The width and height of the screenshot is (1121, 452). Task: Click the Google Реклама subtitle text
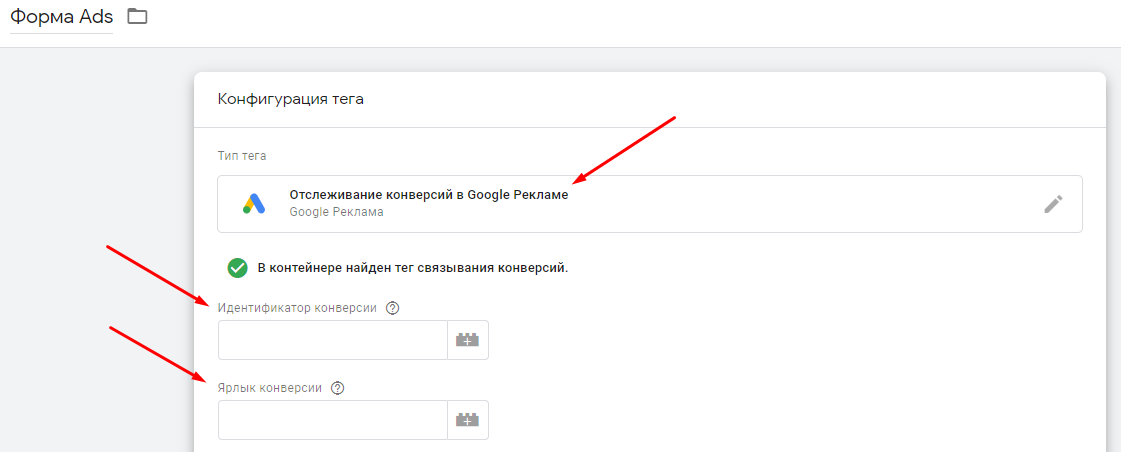(336, 212)
